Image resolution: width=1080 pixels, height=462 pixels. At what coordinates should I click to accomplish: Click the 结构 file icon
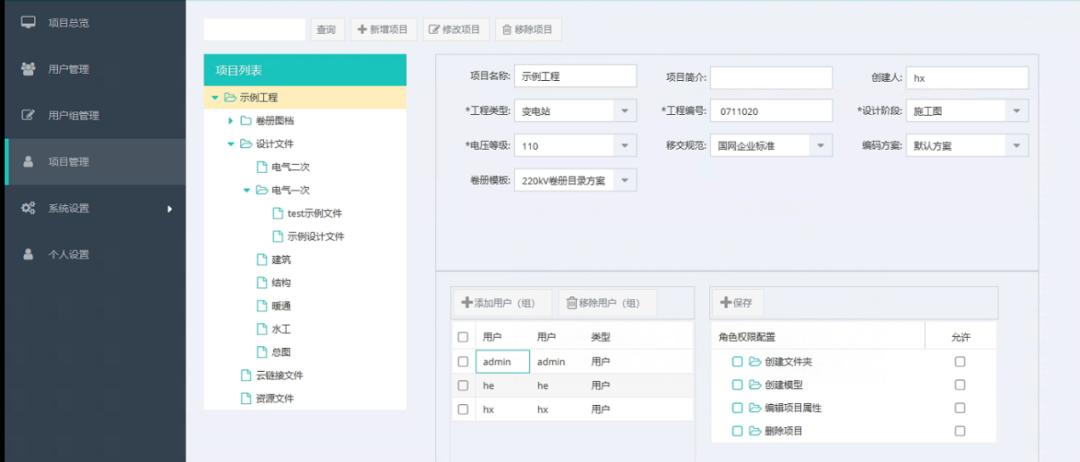[262, 282]
